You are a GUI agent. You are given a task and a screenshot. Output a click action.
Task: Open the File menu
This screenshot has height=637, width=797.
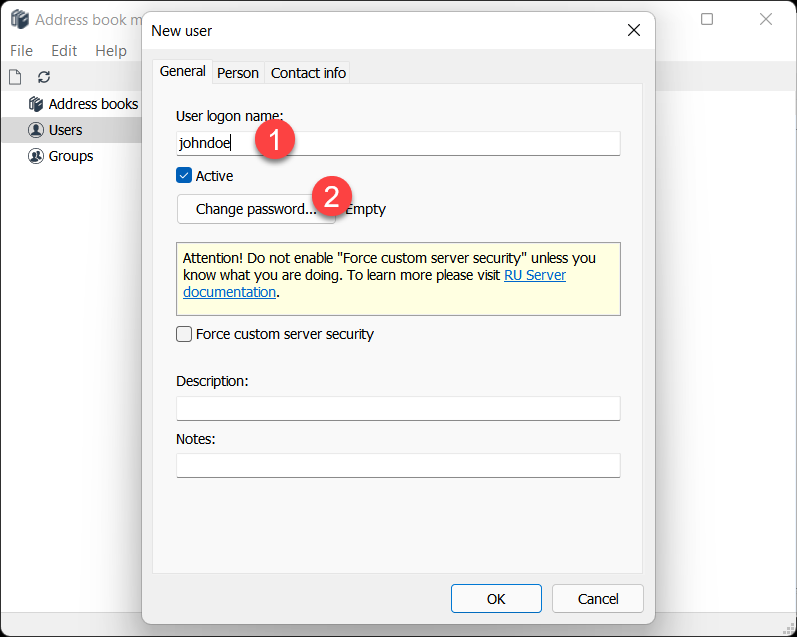click(x=21, y=51)
